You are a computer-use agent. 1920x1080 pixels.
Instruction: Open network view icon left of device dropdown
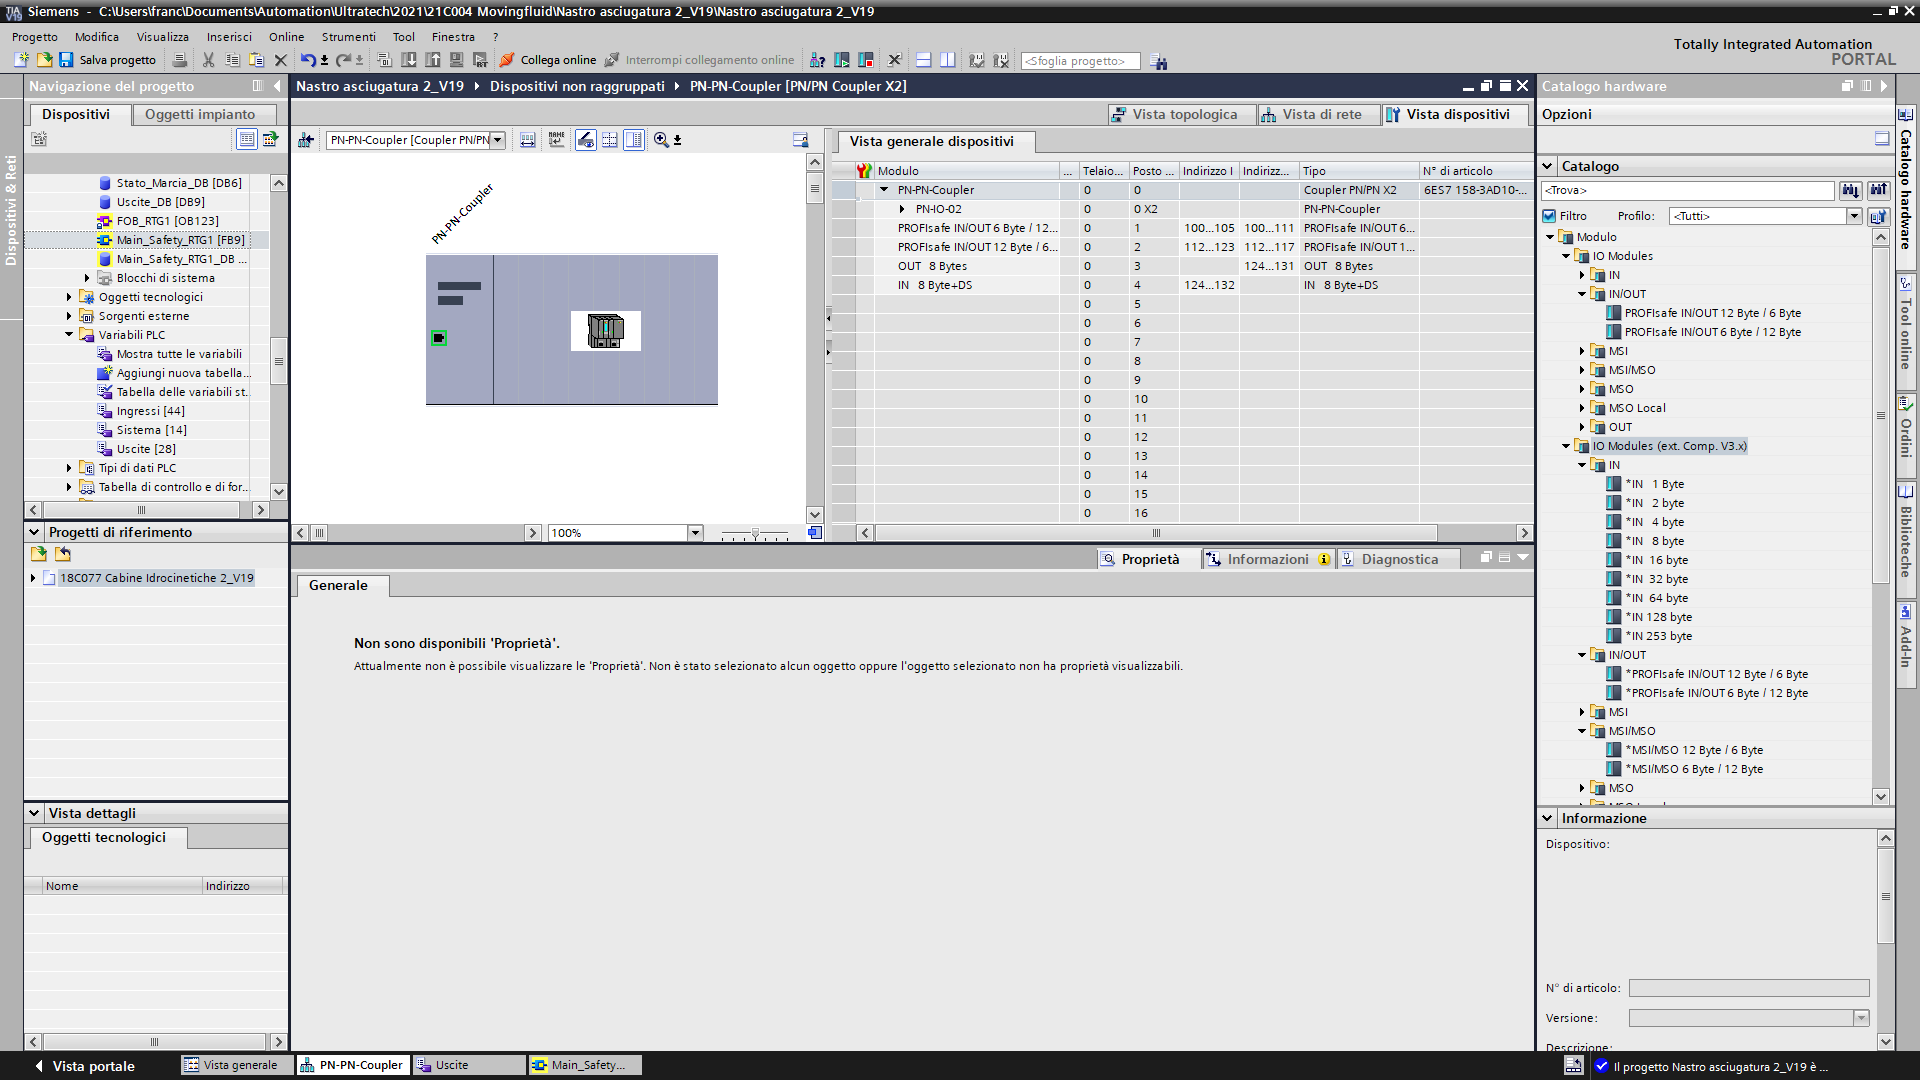pyautogui.click(x=306, y=140)
